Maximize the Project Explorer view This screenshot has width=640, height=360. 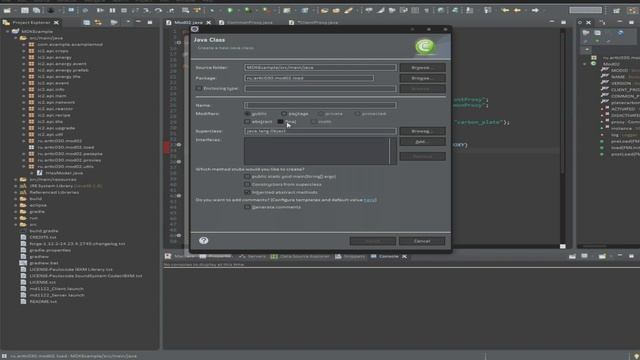coord(150,22)
